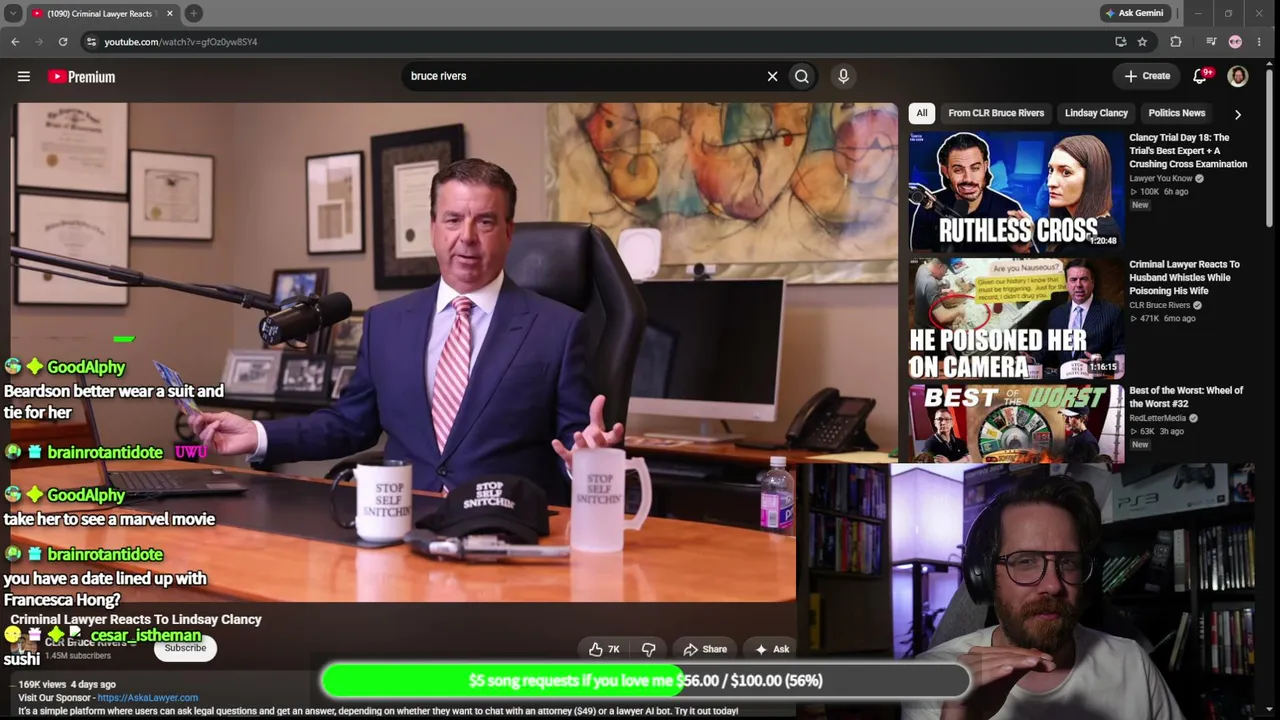1280x720 pixels.
Task: Open the YouTube account avatar menu
Action: pos(1238,76)
